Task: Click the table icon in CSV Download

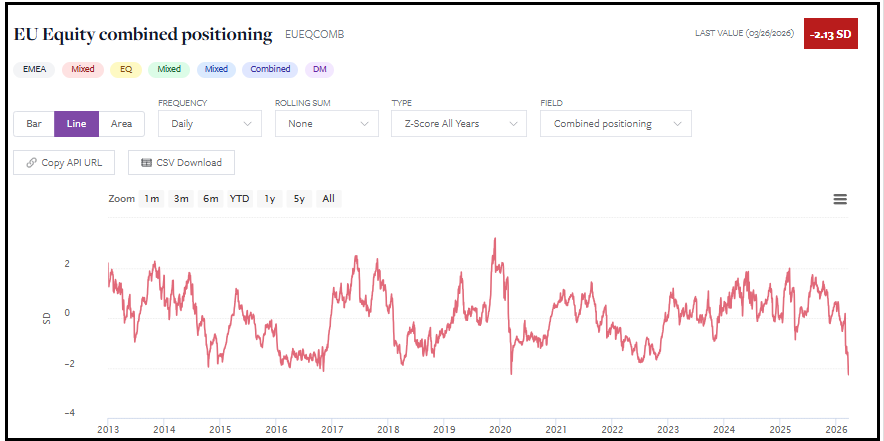Action: point(147,162)
